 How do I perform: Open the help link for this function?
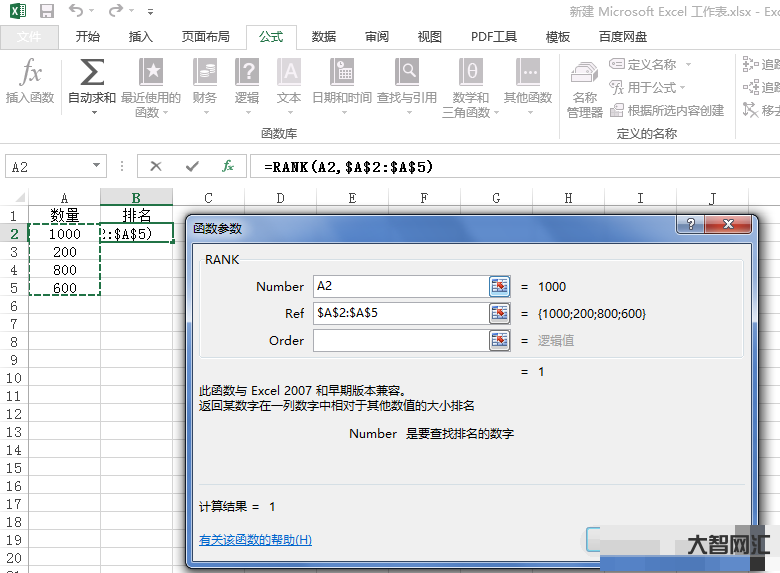point(255,540)
